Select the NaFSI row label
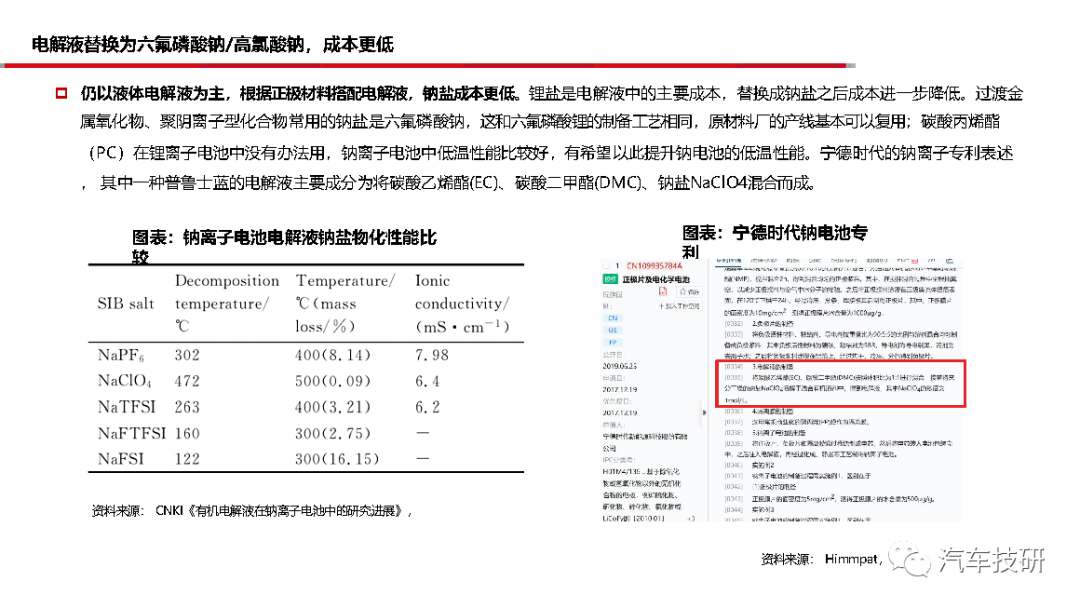The height and width of the screenshot is (608, 1080). (x=121, y=459)
